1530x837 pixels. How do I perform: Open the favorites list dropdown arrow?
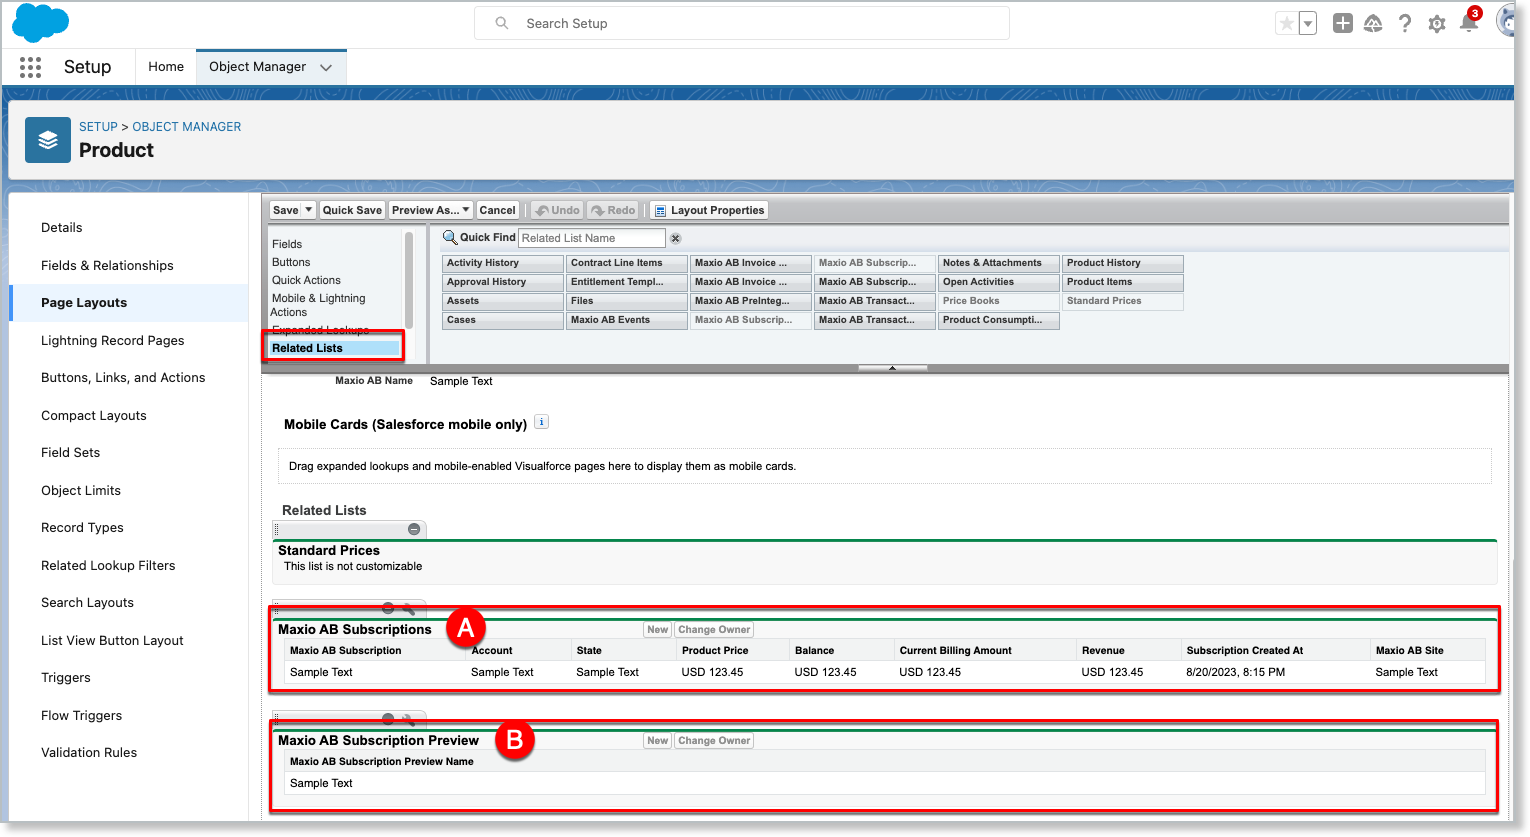(x=1307, y=23)
